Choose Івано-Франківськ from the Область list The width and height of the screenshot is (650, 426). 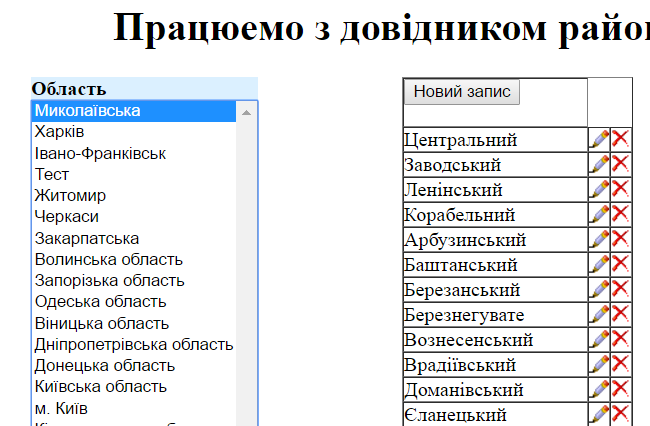pyautogui.click(x=100, y=153)
